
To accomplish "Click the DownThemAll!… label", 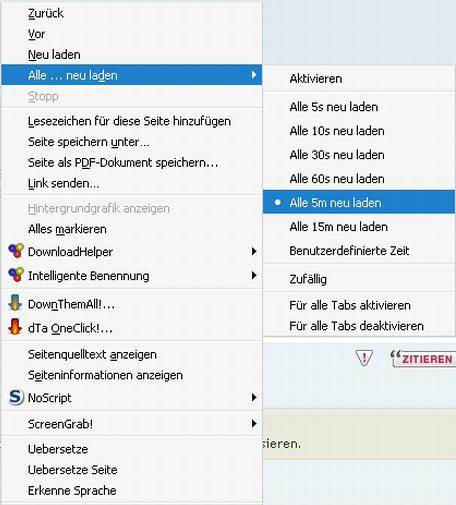I will click(71, 304).
